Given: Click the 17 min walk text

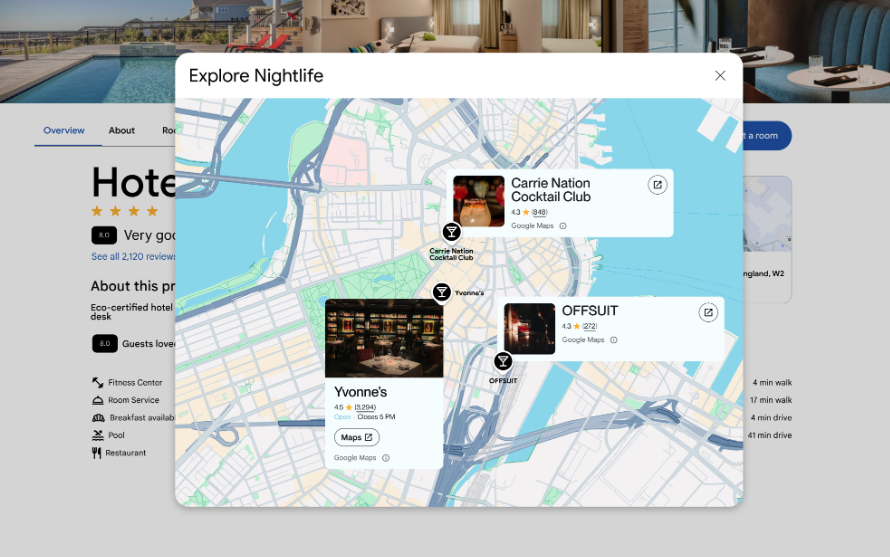Looking at the screenshot, I should (x=771, y=400).
